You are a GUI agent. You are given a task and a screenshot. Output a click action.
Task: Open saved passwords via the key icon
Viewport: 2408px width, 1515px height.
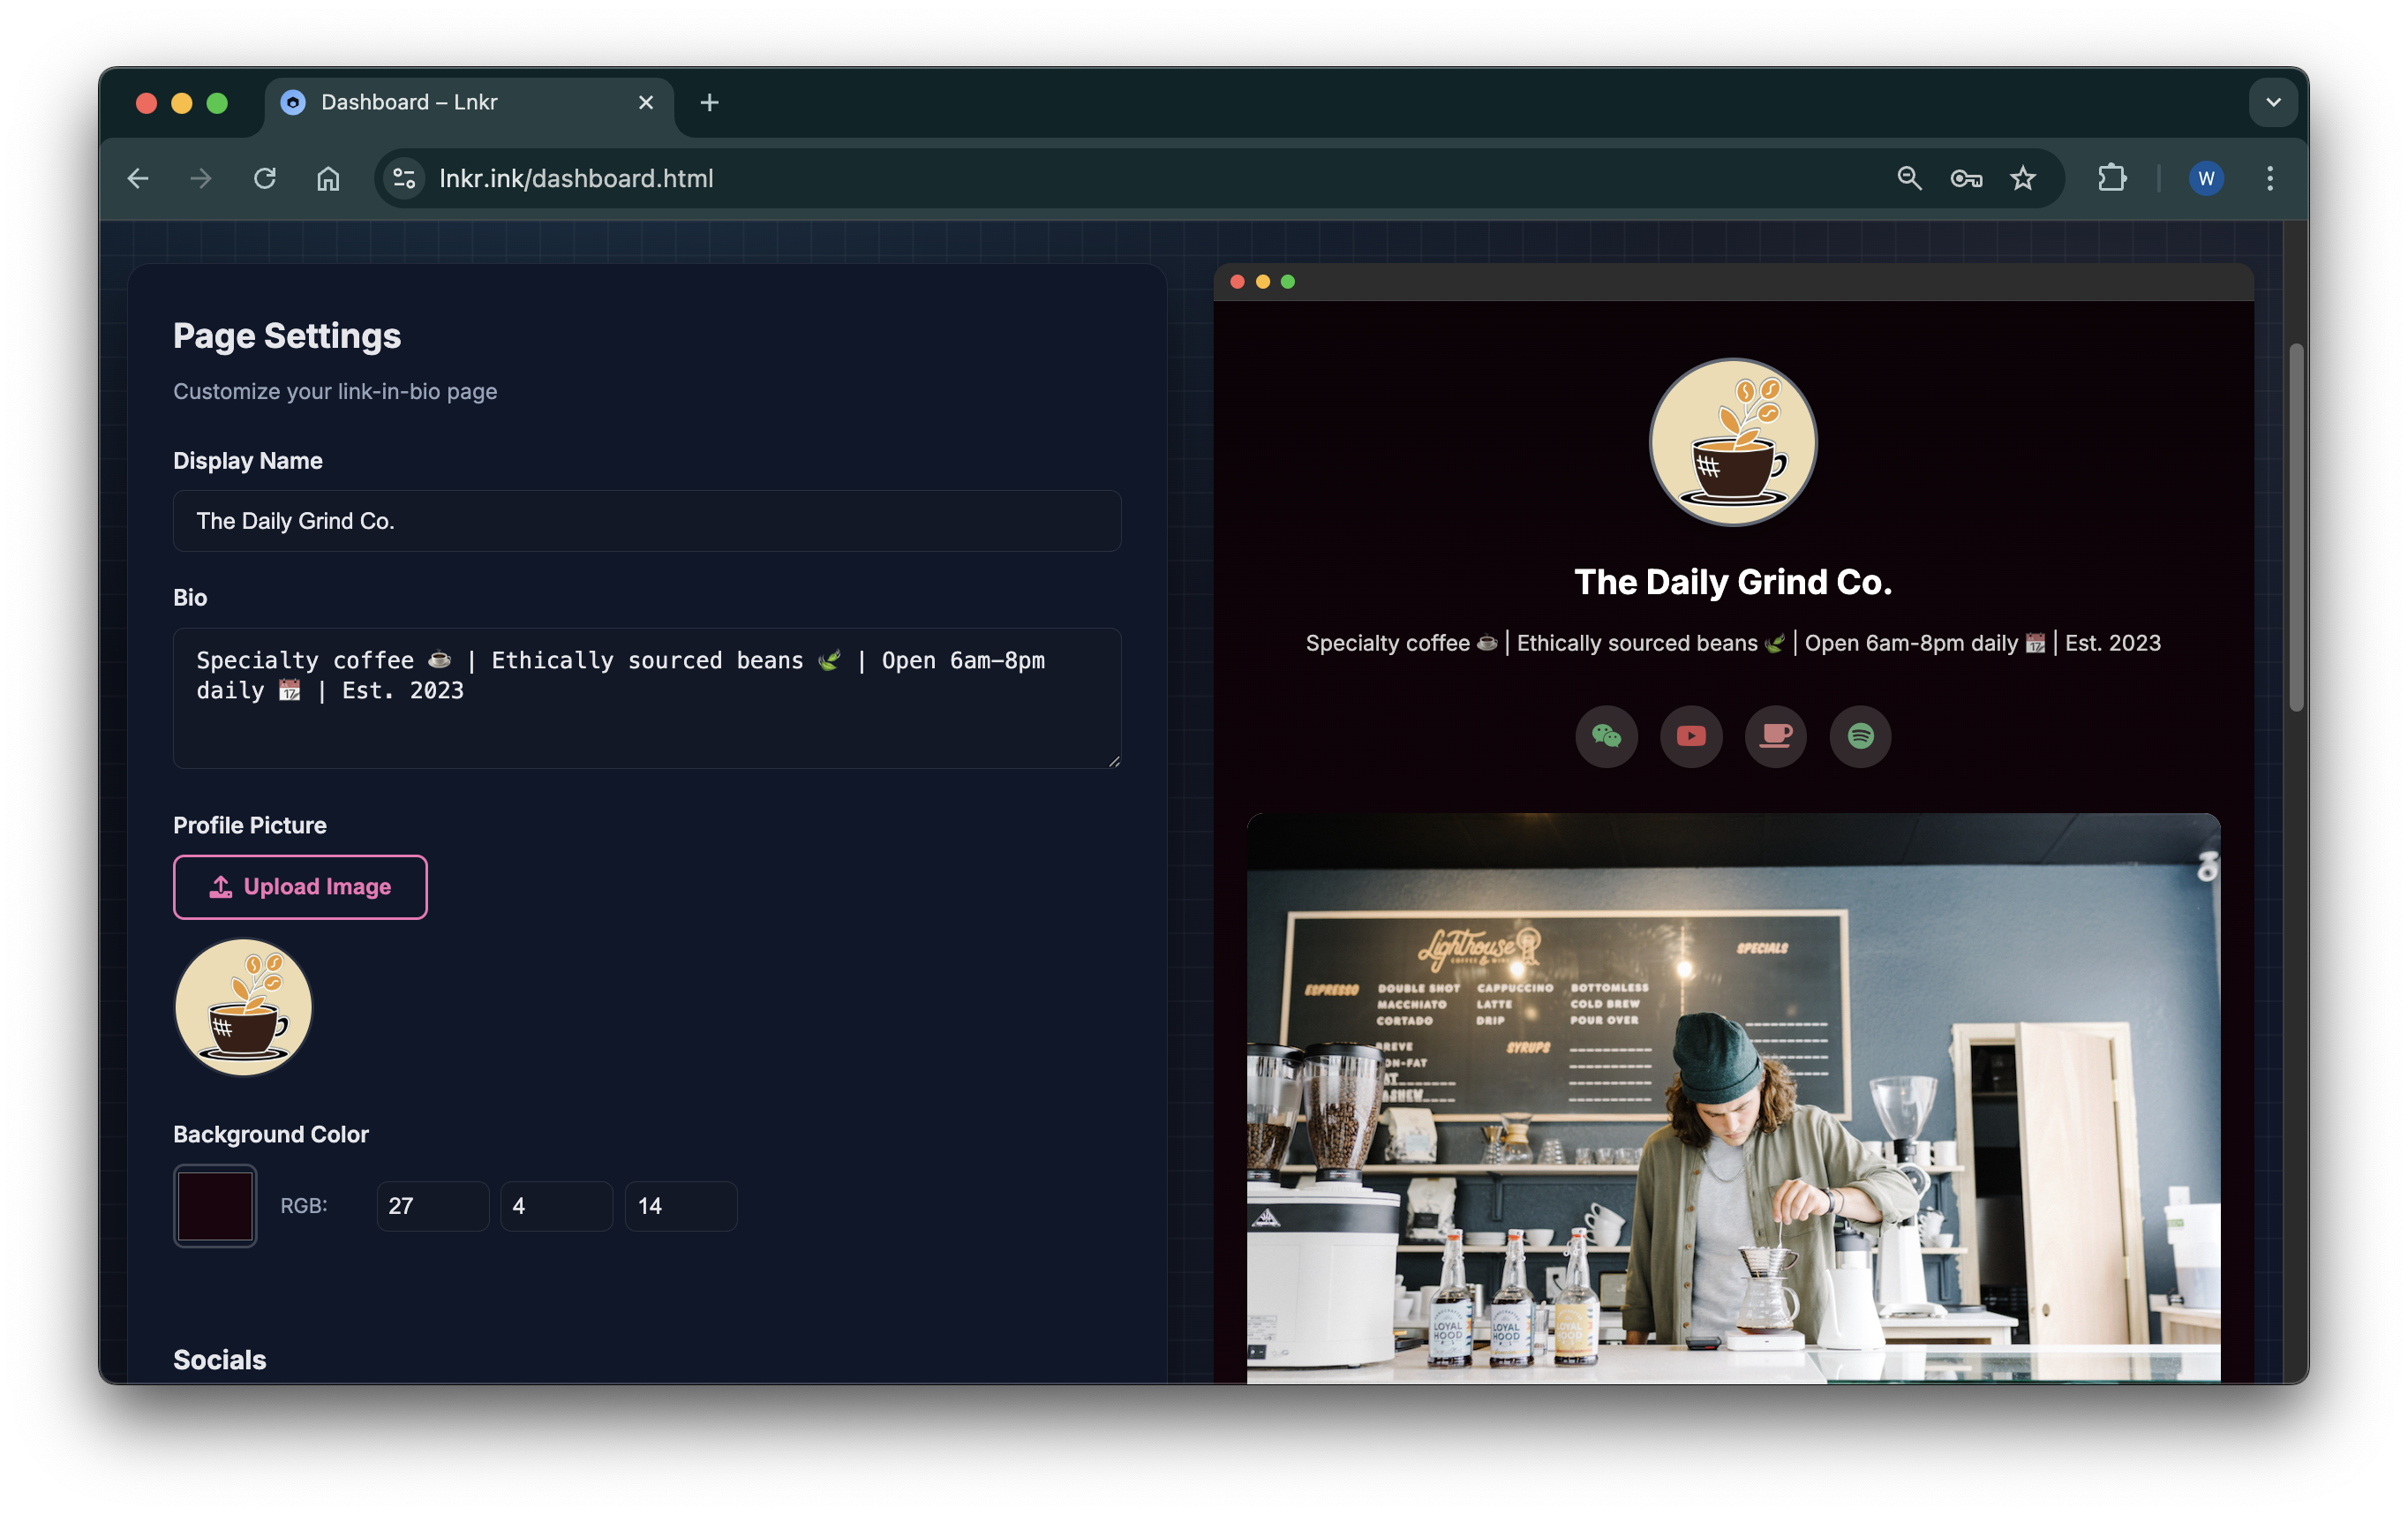1965,178
